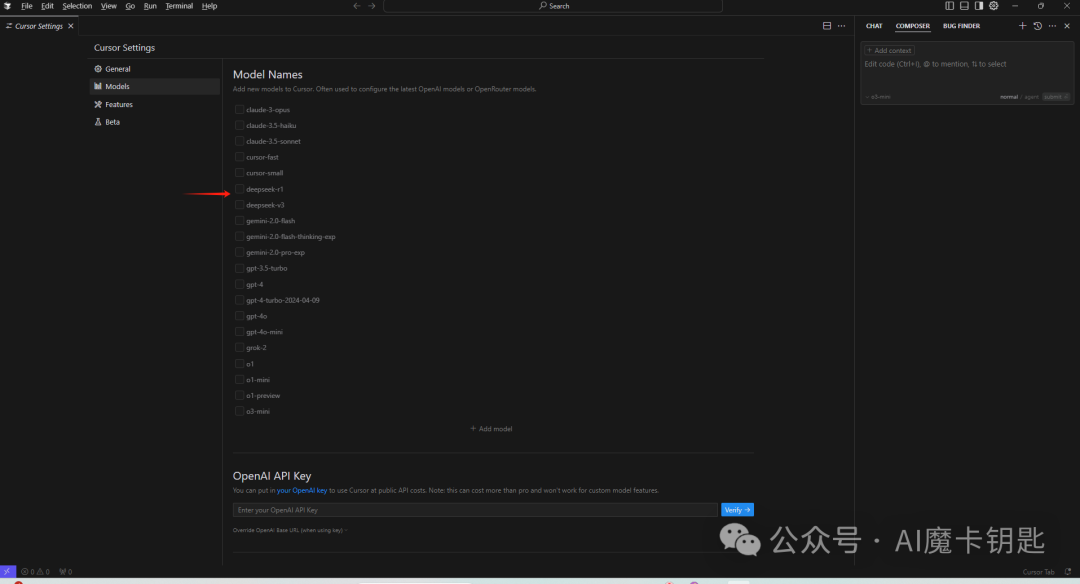The image size is (1080, 584).
Task: Split the editor using the split icon
Action: pyautogui.click(x=827, y=25)
